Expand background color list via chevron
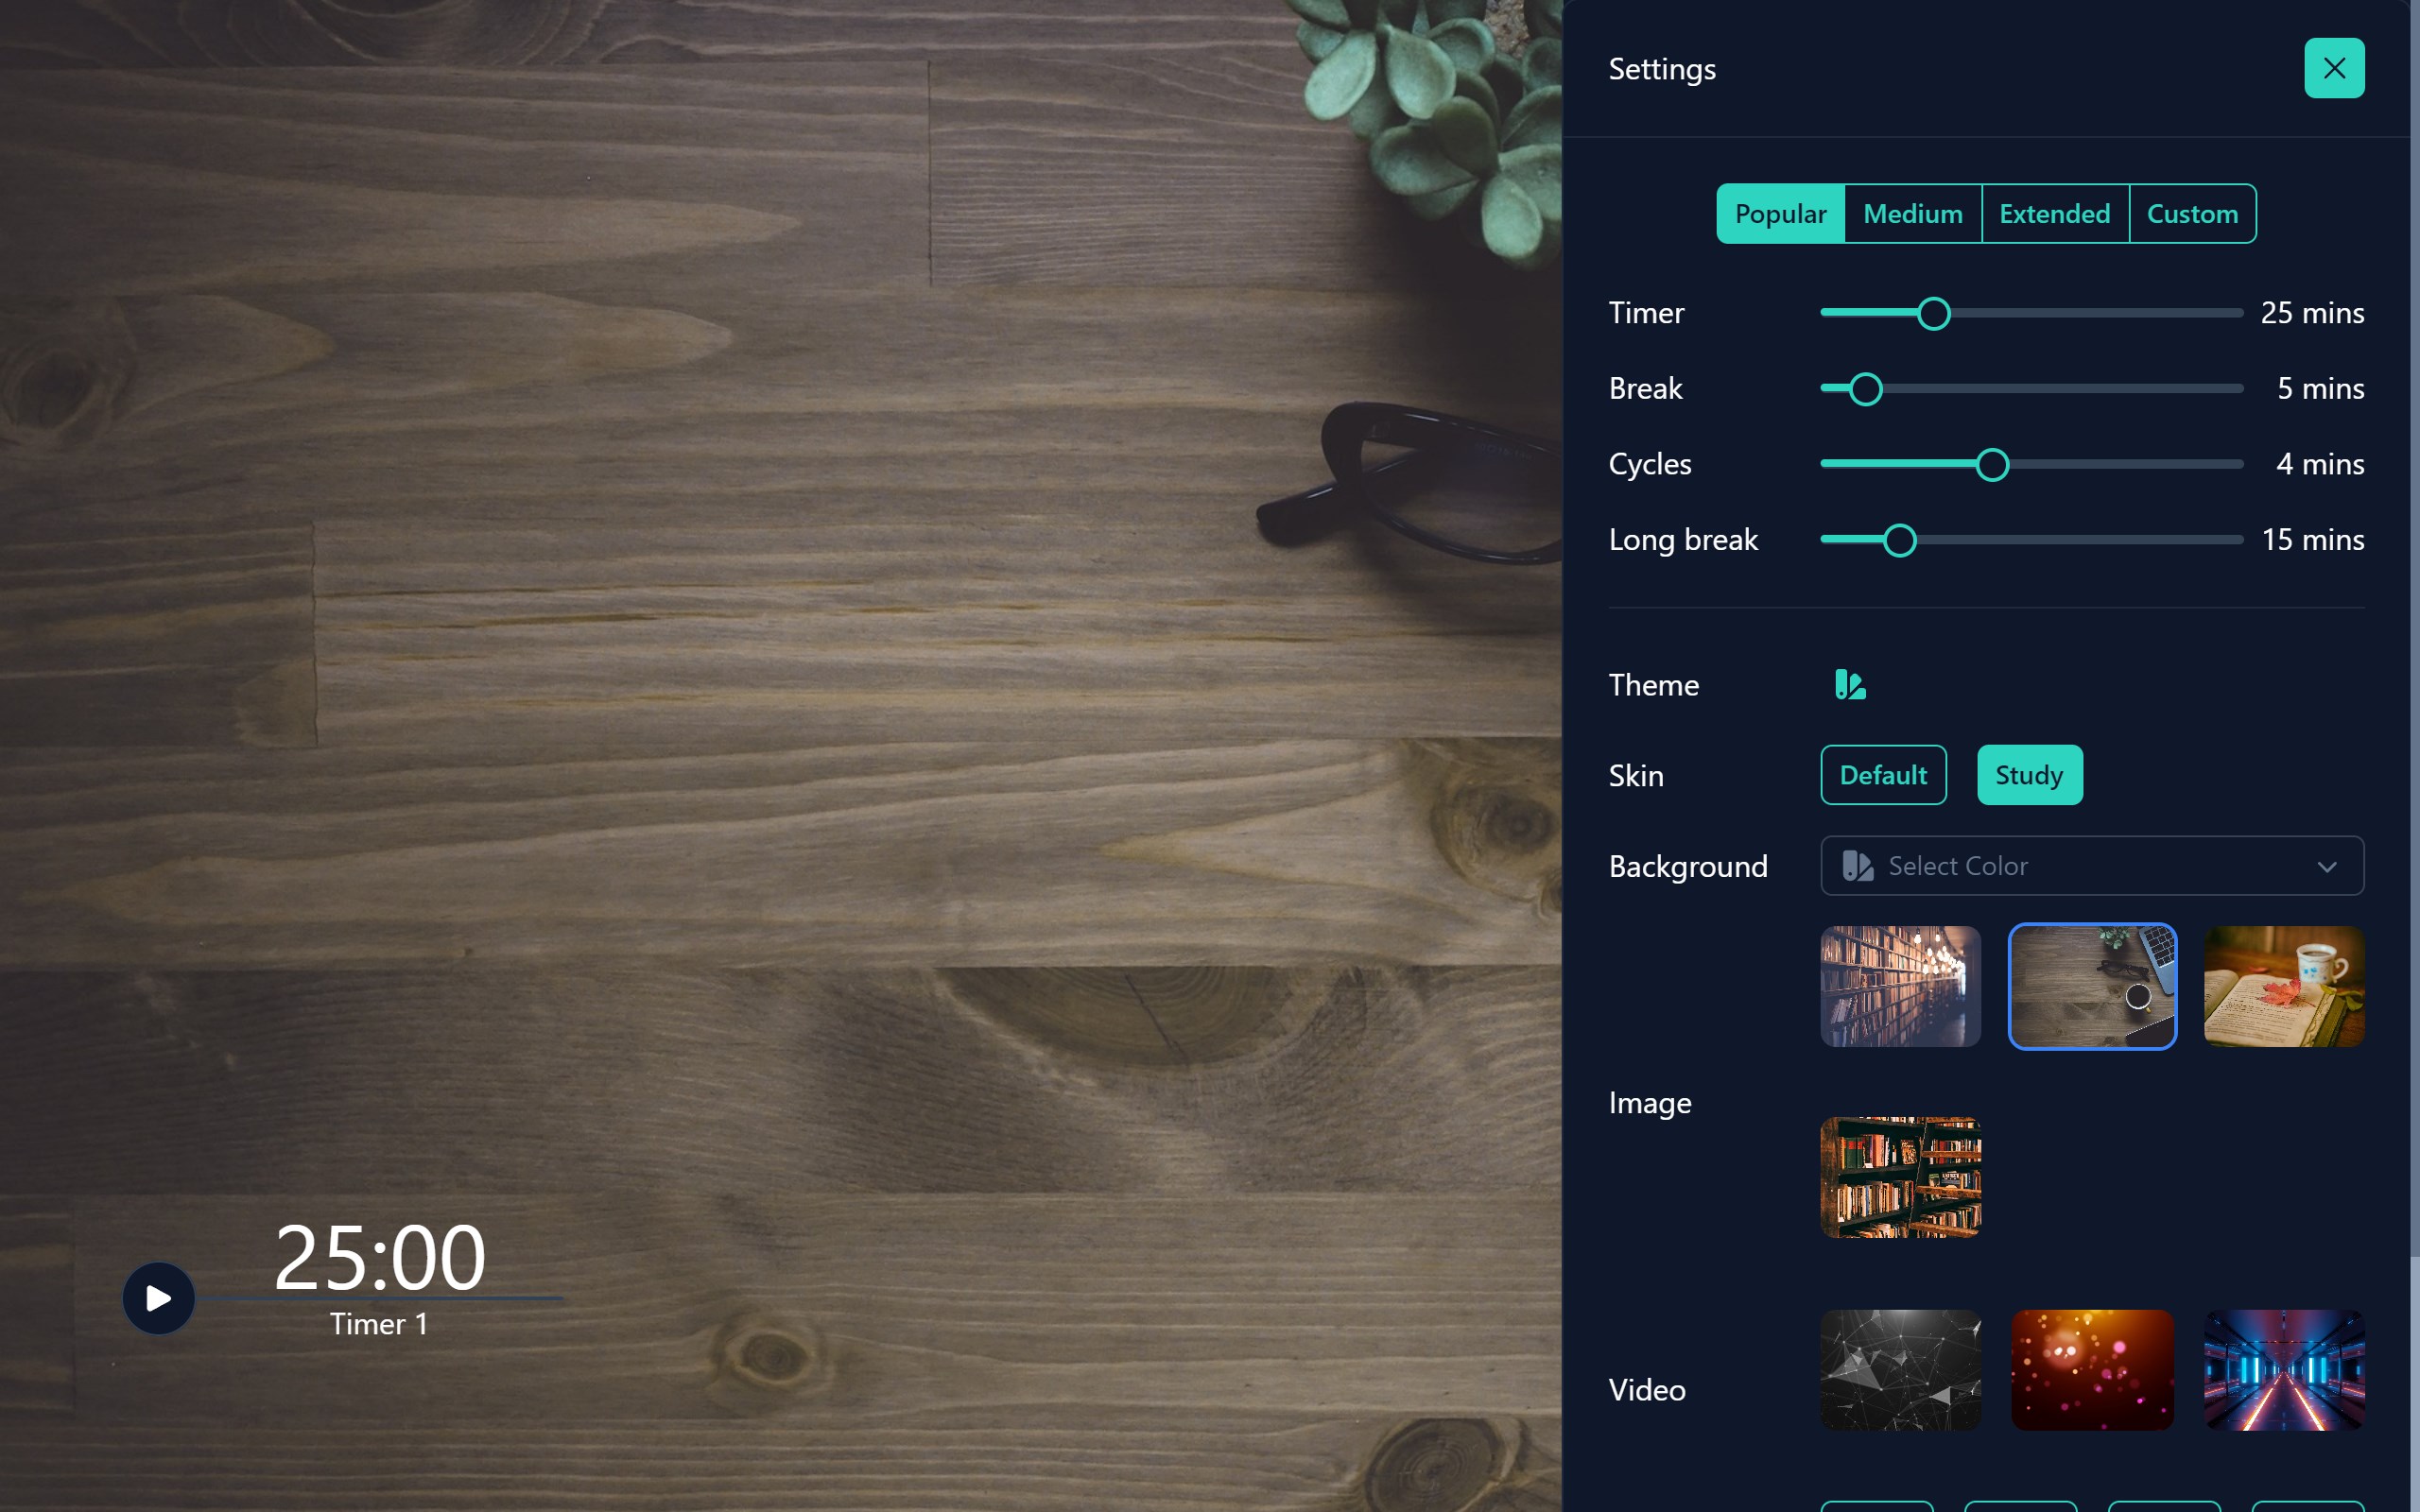The width and height of the screenshot is (2420, 1512). pos(2326,867)
